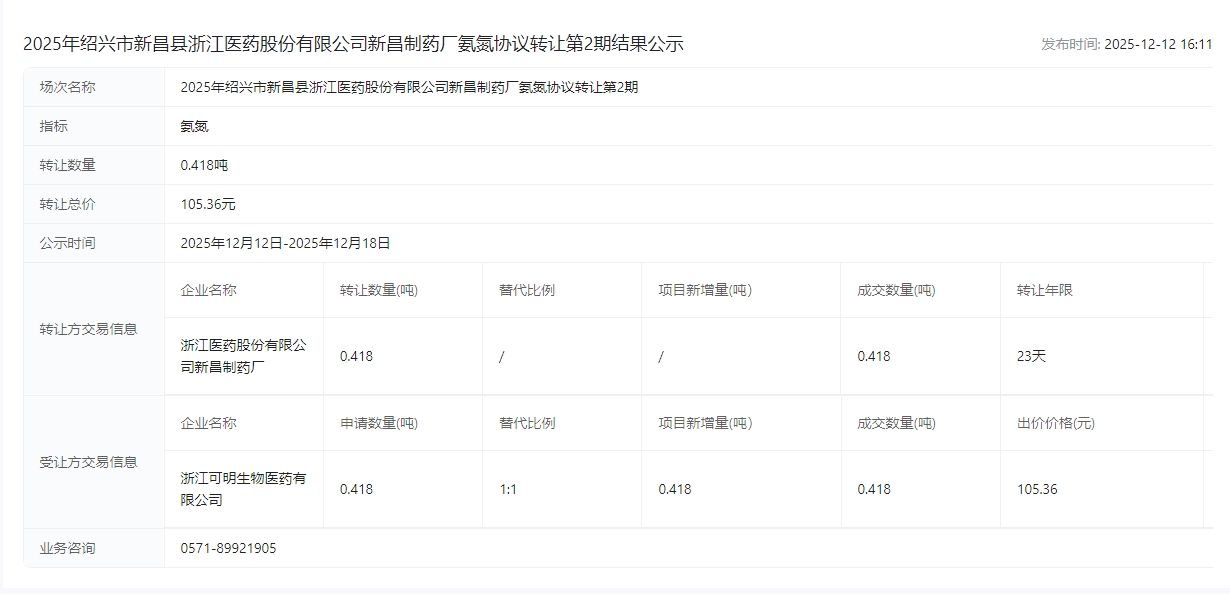This screenshot has height=594, width=1230.
Task: Click the 发布时间 2025-12-12 16:11 timestamp
Action: (x=1126, y=44)
